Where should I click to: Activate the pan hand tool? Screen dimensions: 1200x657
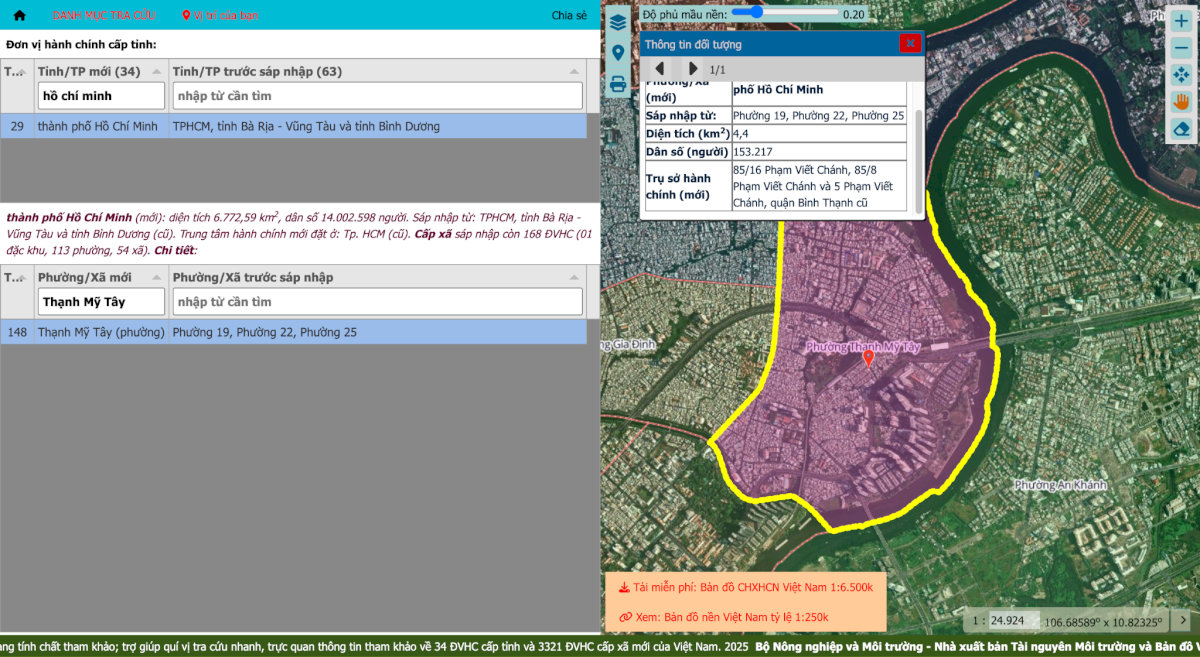point(1181,101)
